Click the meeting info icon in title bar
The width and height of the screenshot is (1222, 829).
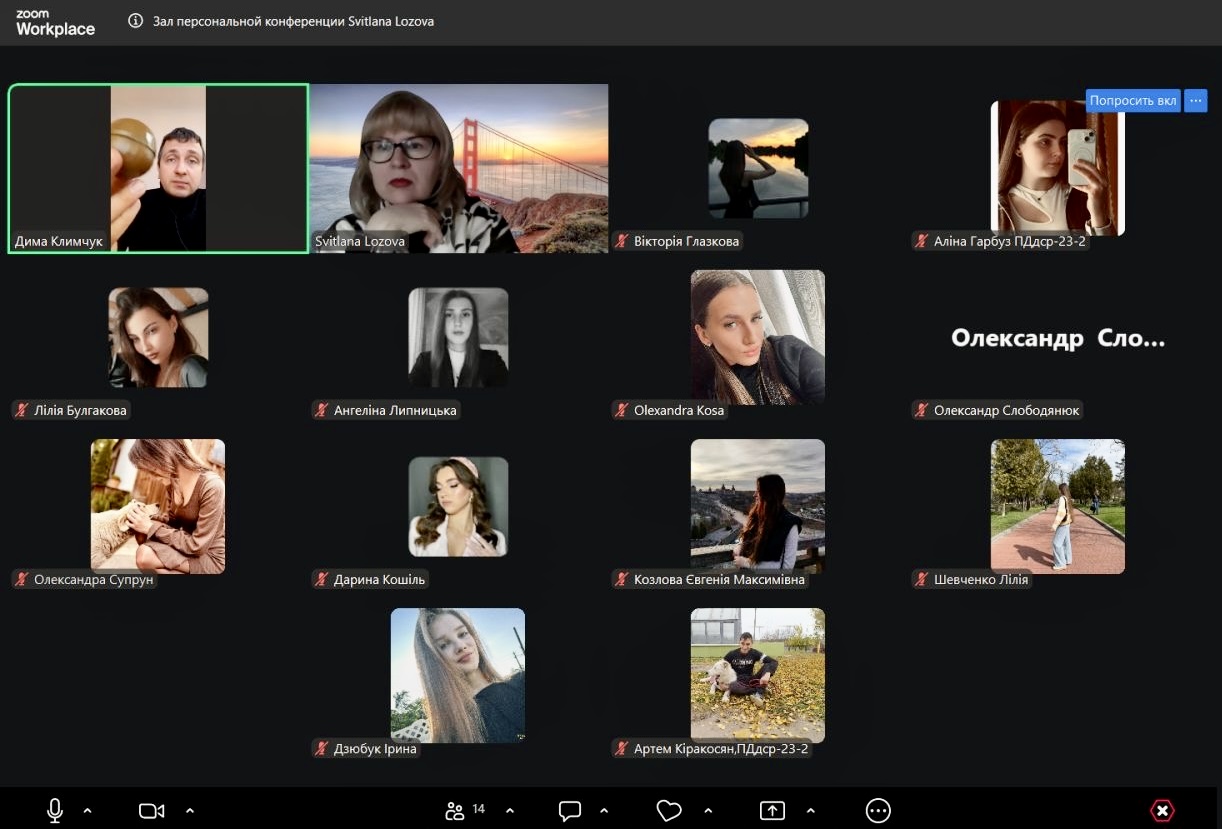point(136,21)
